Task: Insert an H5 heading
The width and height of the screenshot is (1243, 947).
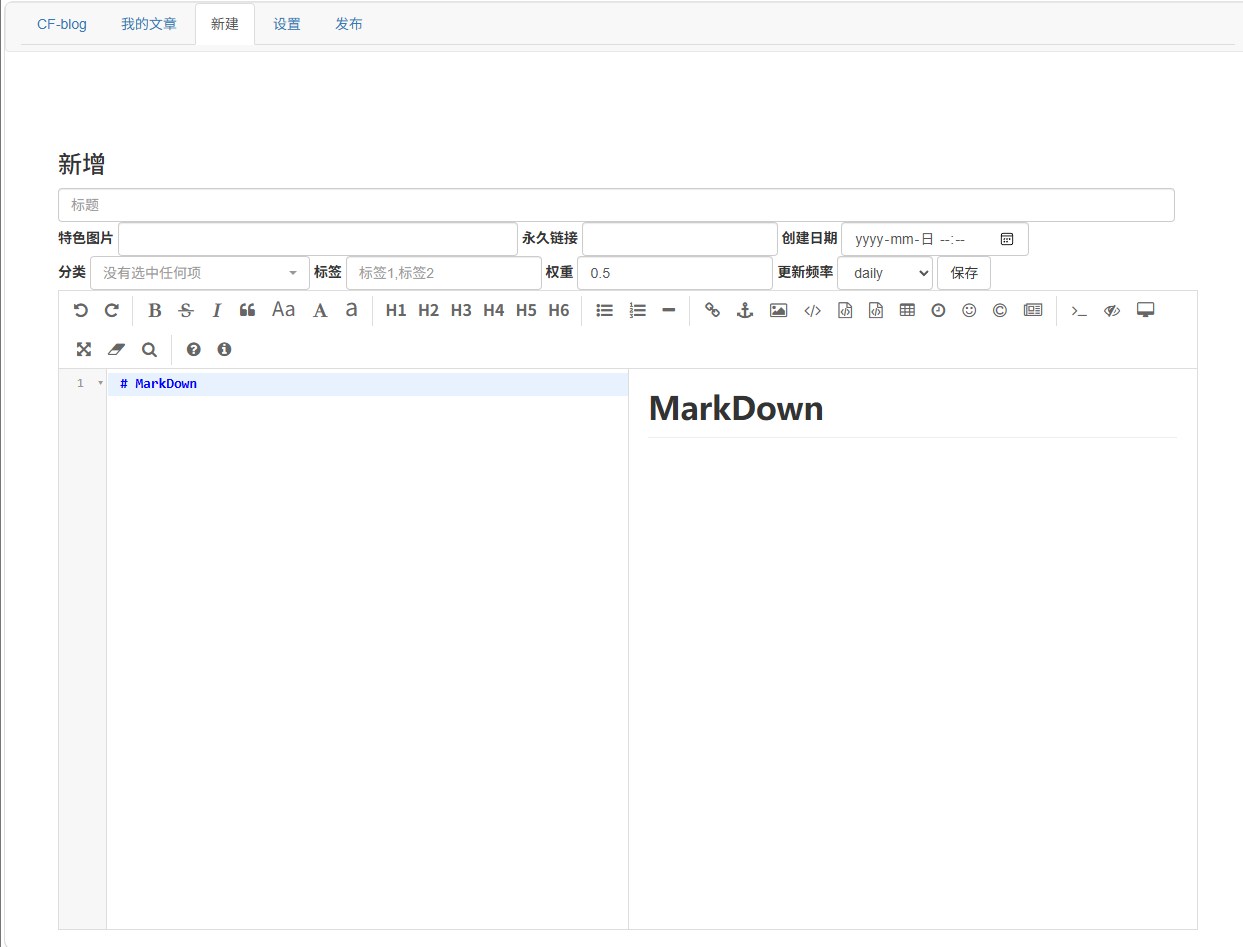Action: pos(526,310)
